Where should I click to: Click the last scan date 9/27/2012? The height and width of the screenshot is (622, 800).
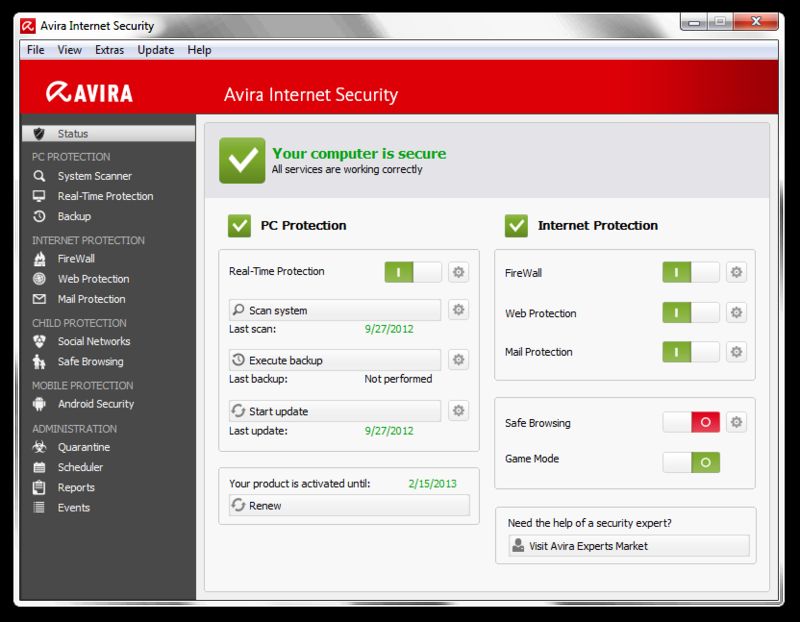point(389,329)
